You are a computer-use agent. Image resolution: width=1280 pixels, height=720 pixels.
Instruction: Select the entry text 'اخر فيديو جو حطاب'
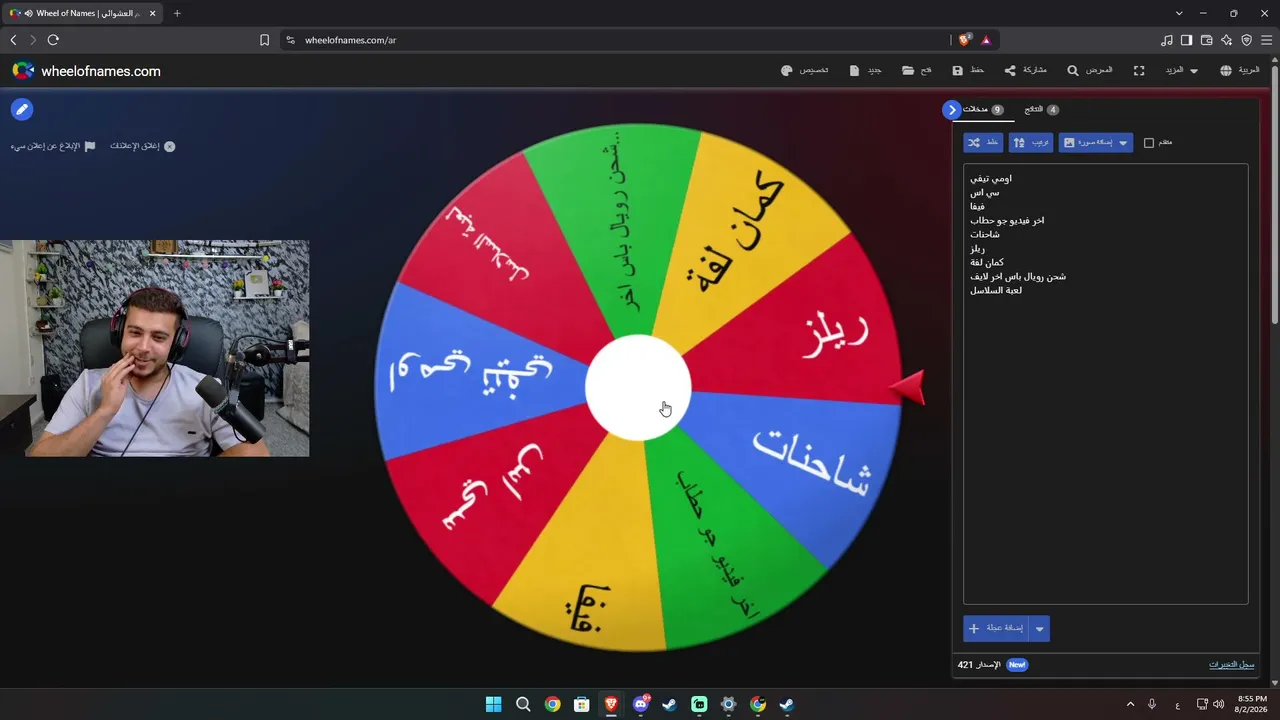(x=1007, y=221)
